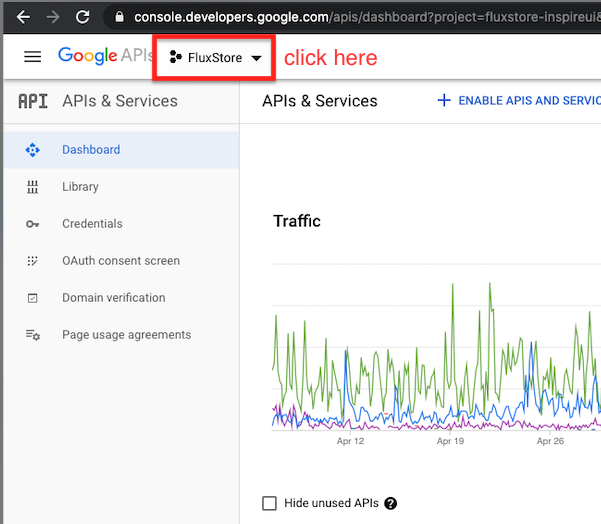Click main APIs & Services page title
The image size is (601, 524).
point(320,101)
